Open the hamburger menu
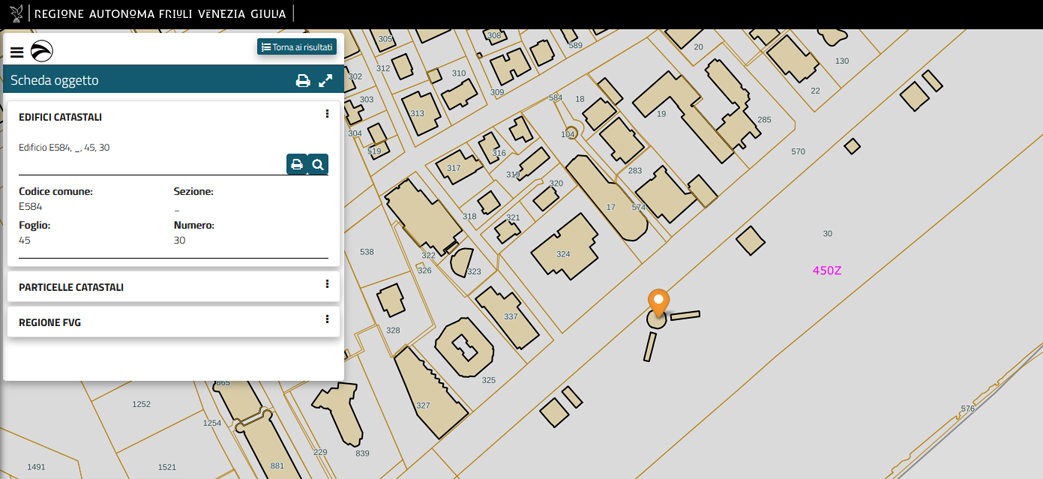 click(x=17, y=52)
